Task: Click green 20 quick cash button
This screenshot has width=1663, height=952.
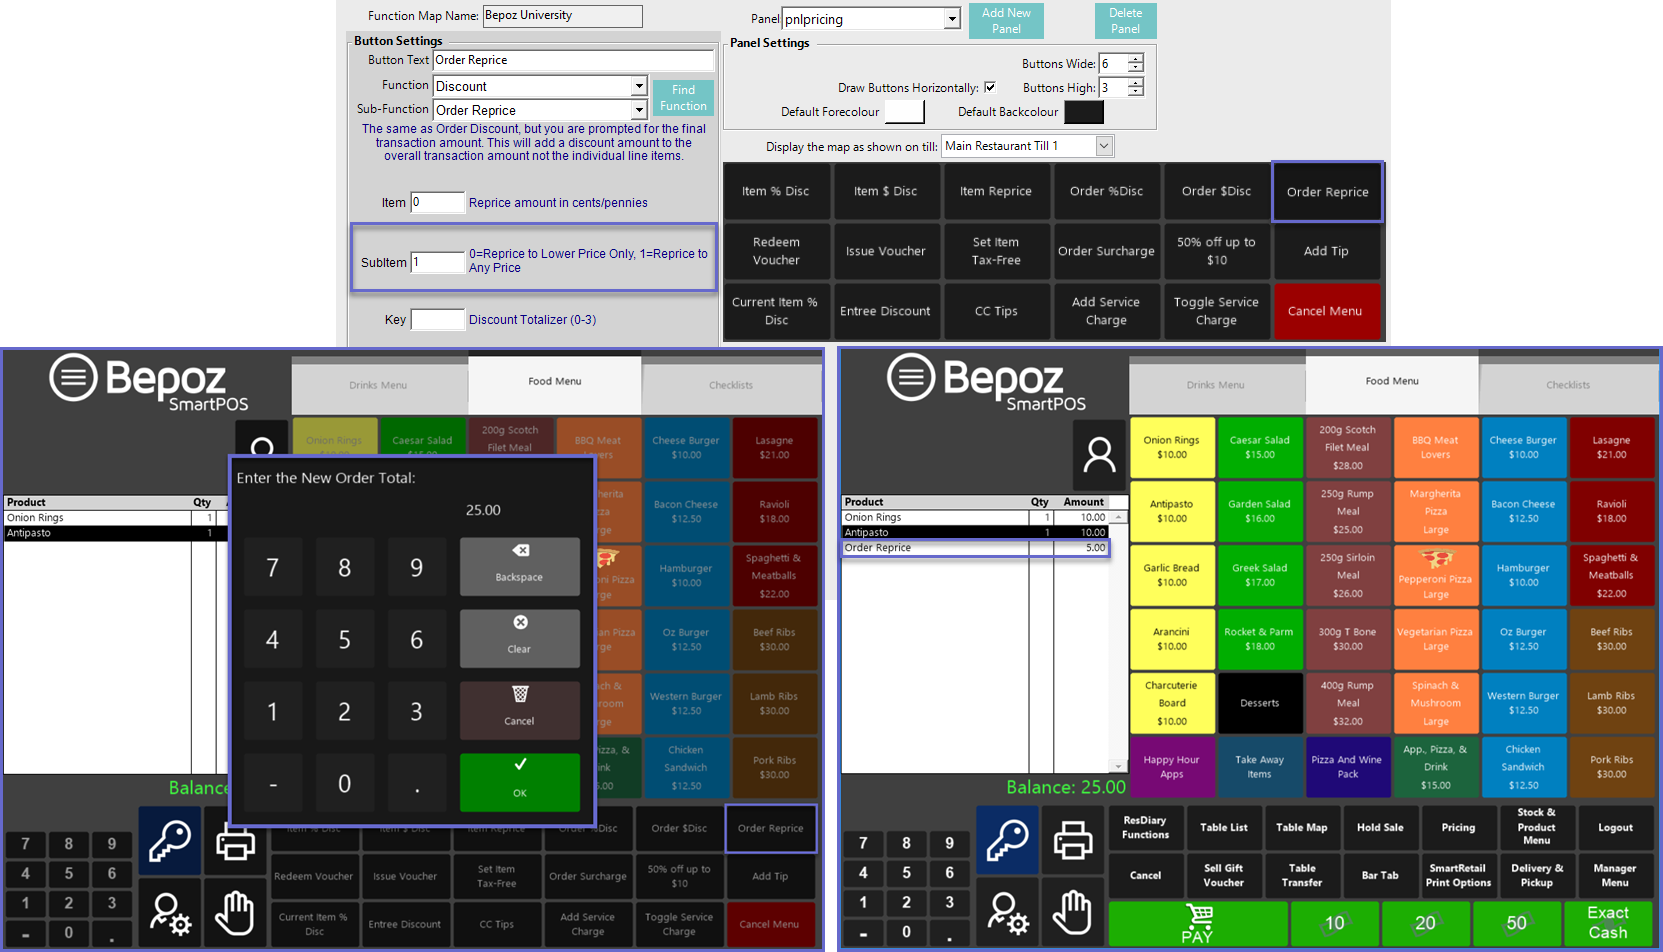Action: tap(1425, 923)
